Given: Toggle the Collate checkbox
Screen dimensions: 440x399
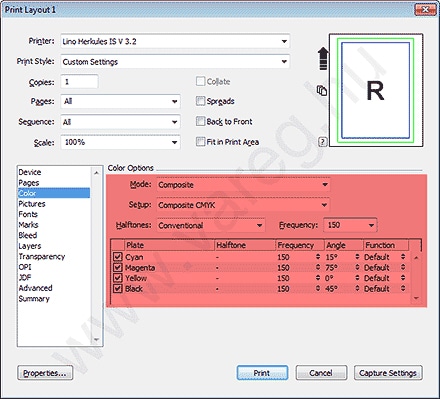Looking at the screenshot, I should 200,81.
